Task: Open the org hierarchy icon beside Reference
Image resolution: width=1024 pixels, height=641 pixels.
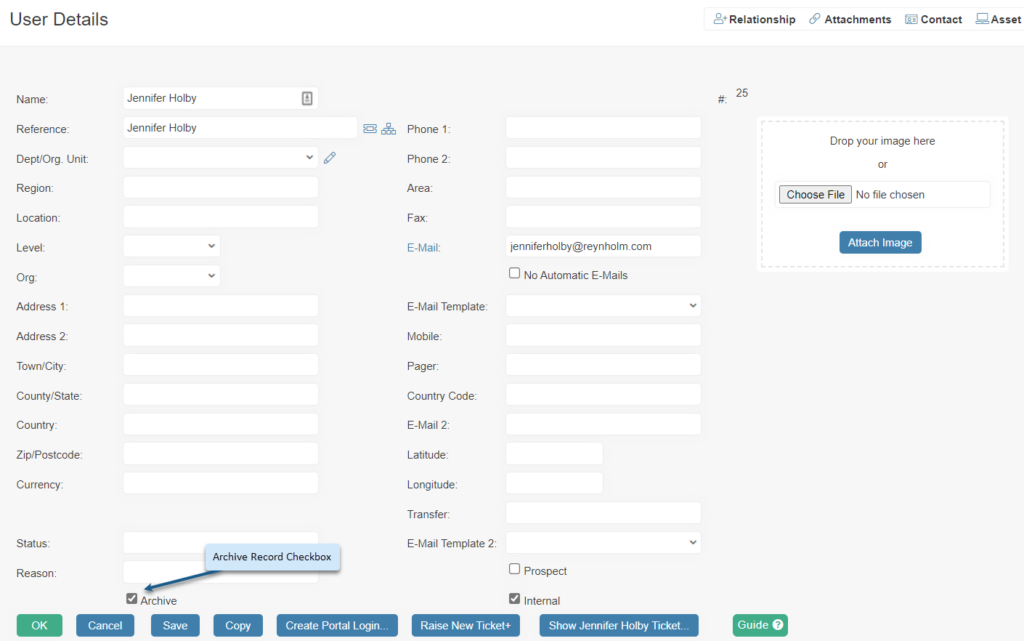Action: 388,128
